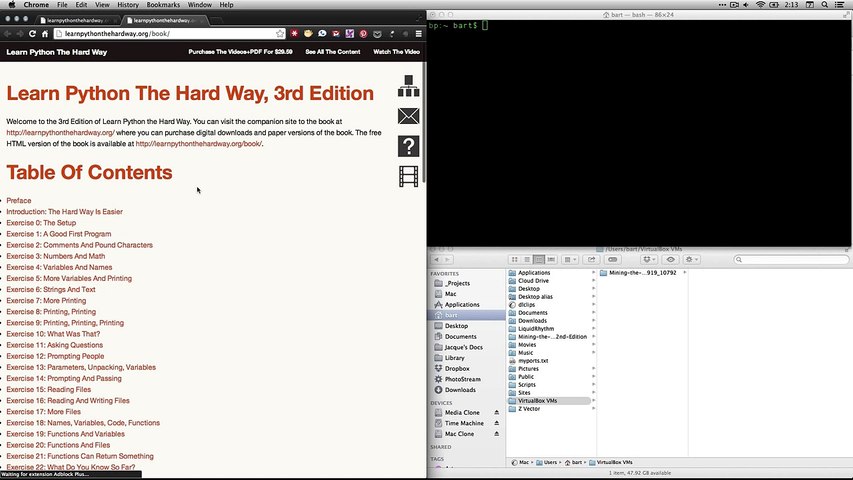This screenshot has width=853, height=480.
Task: Click the terminal window prompt area
Action: click(639, 133)
